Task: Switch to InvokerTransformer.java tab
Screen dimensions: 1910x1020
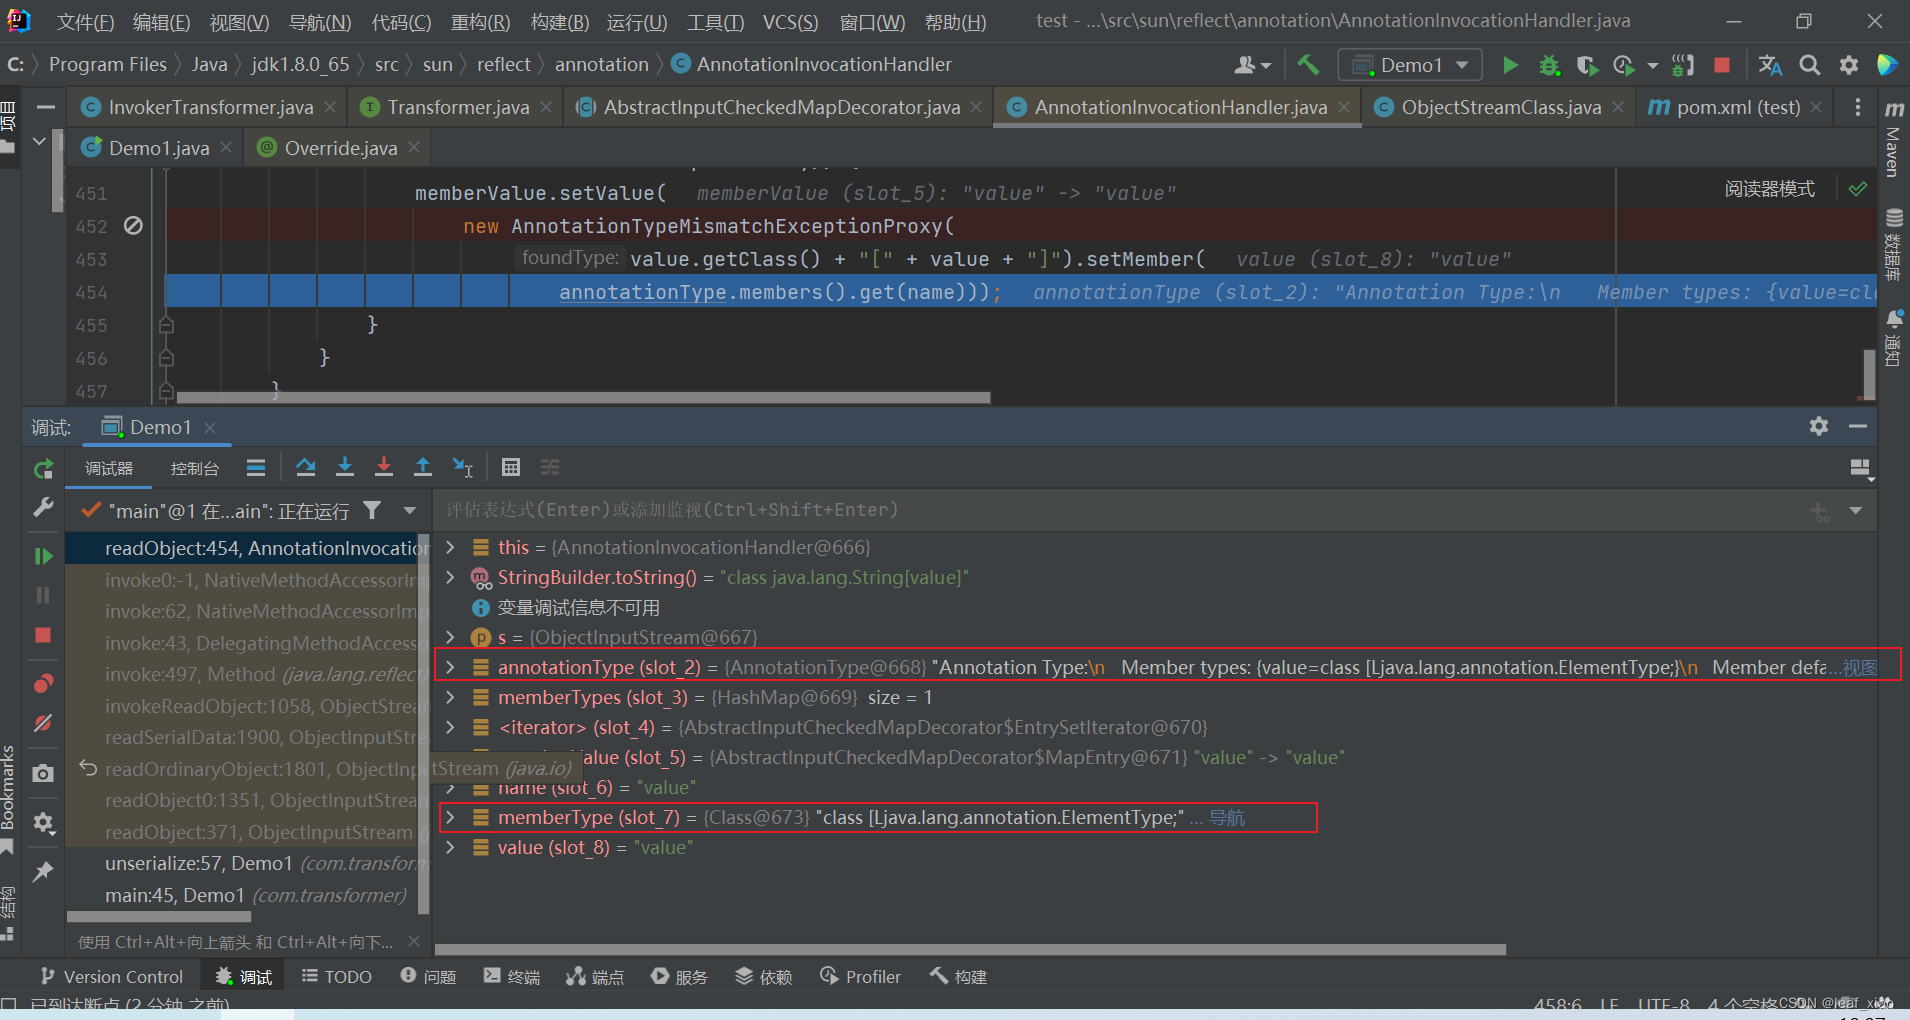Action: (210, 107)
